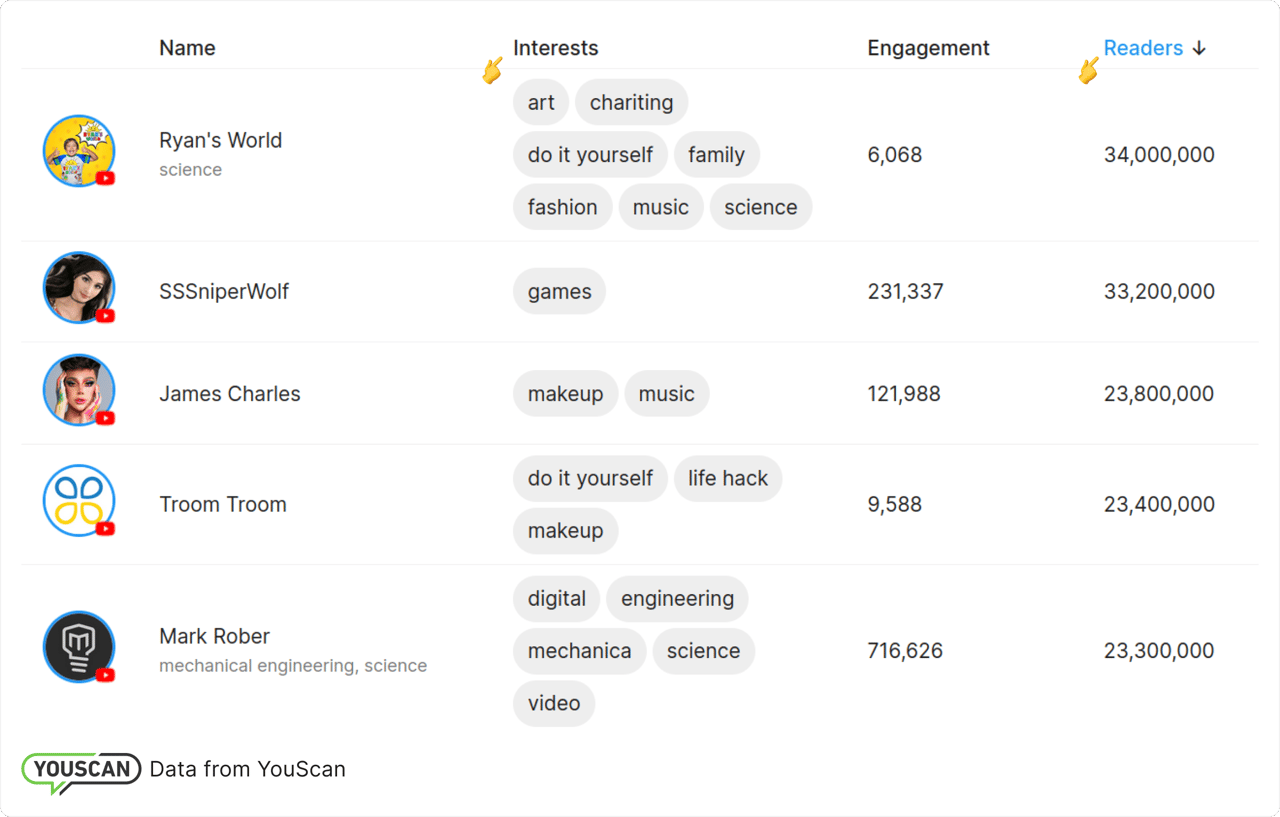
Task: Click the YouScan logo
Action: [81, 771]
